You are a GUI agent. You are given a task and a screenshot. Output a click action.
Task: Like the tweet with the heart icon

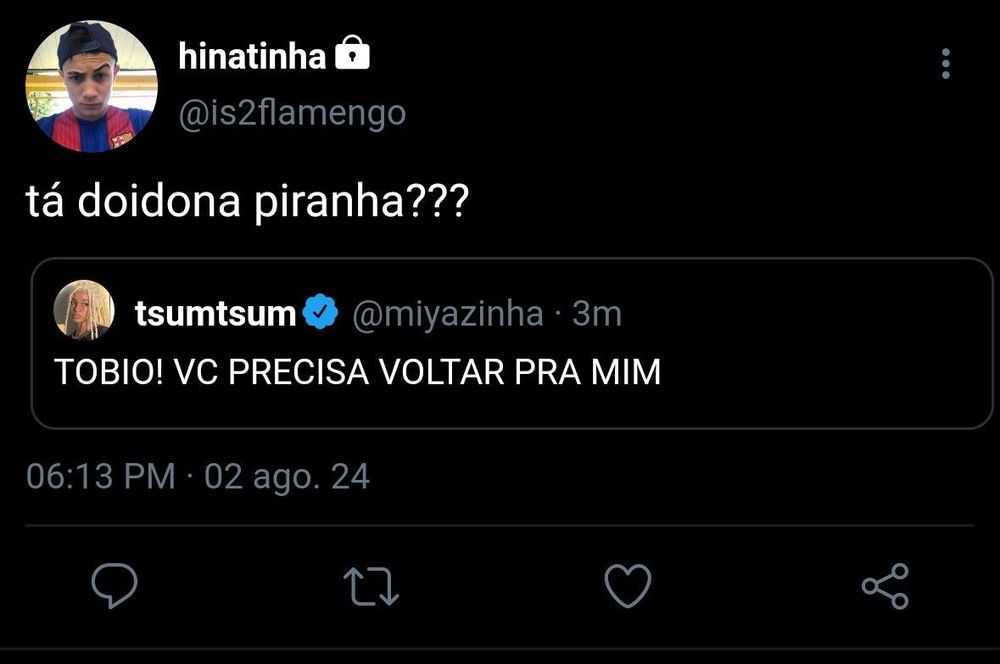click(628, 585)
